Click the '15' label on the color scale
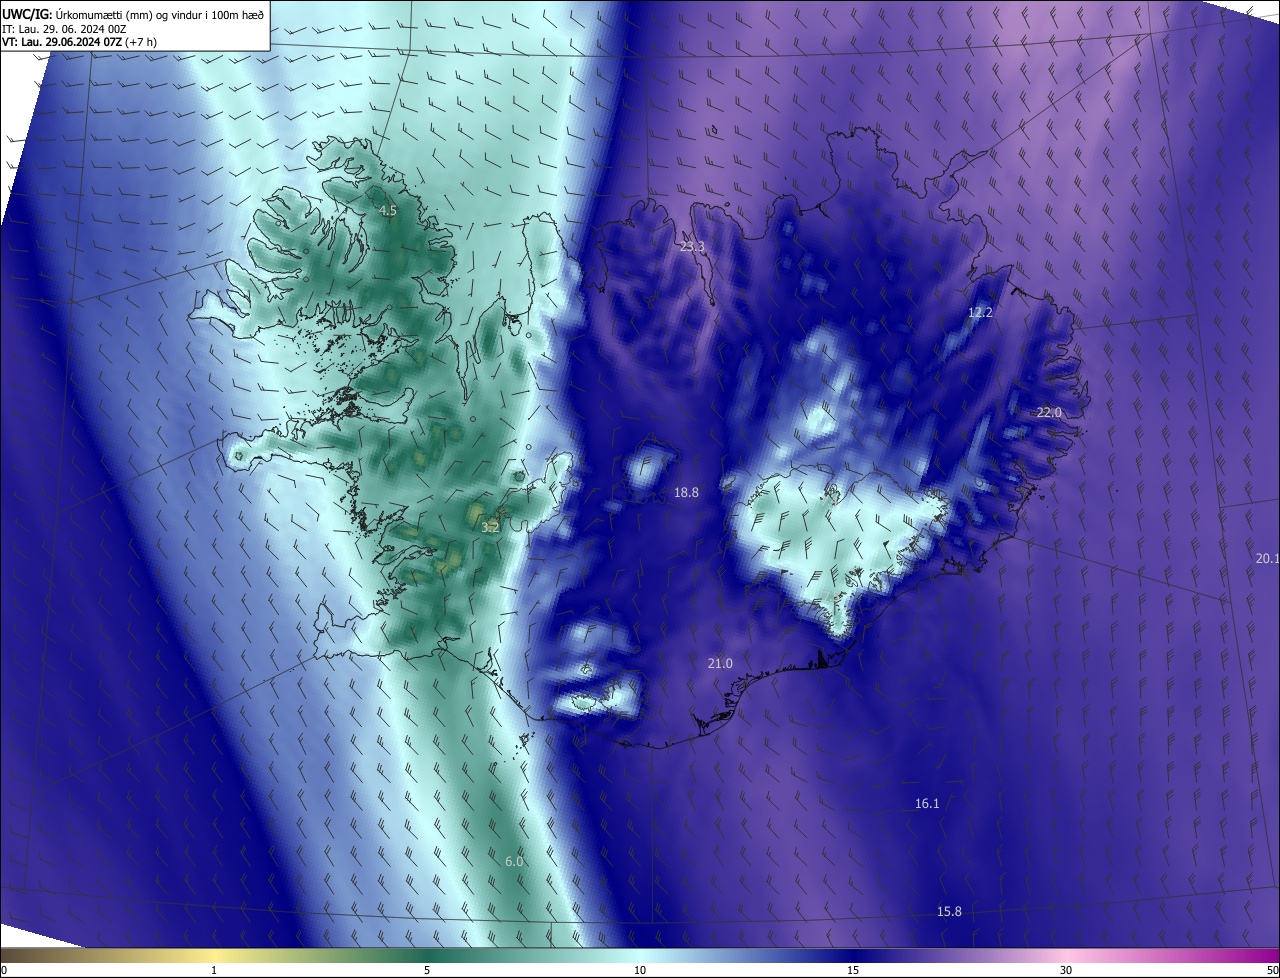 coord(853,970)
